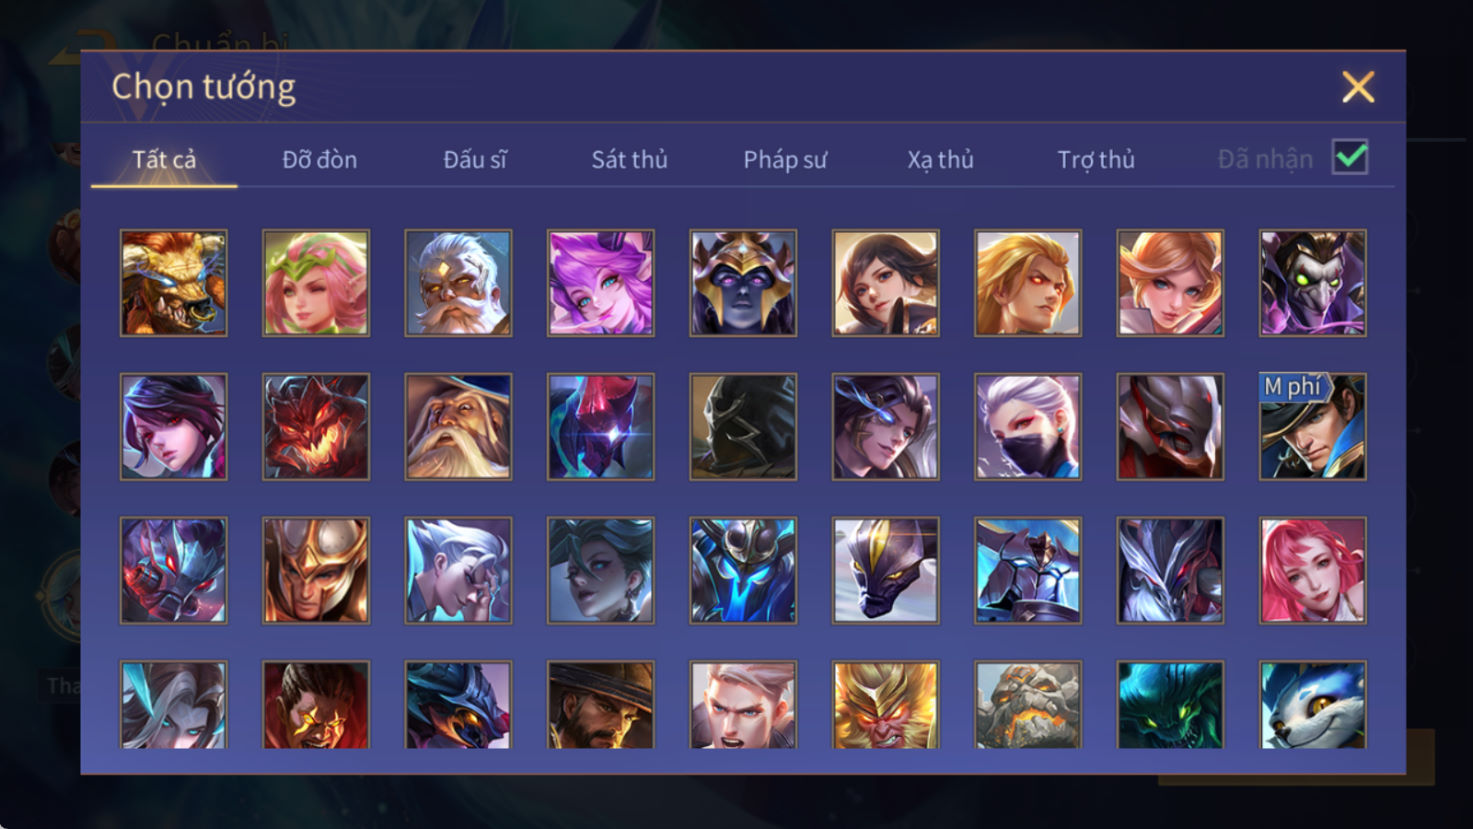Image resolution: width=1473 pixels, height=829 pixels.
Task: Select the purple-haired horned girl hero
Action: pyautogui.click(x=600, y=283)
